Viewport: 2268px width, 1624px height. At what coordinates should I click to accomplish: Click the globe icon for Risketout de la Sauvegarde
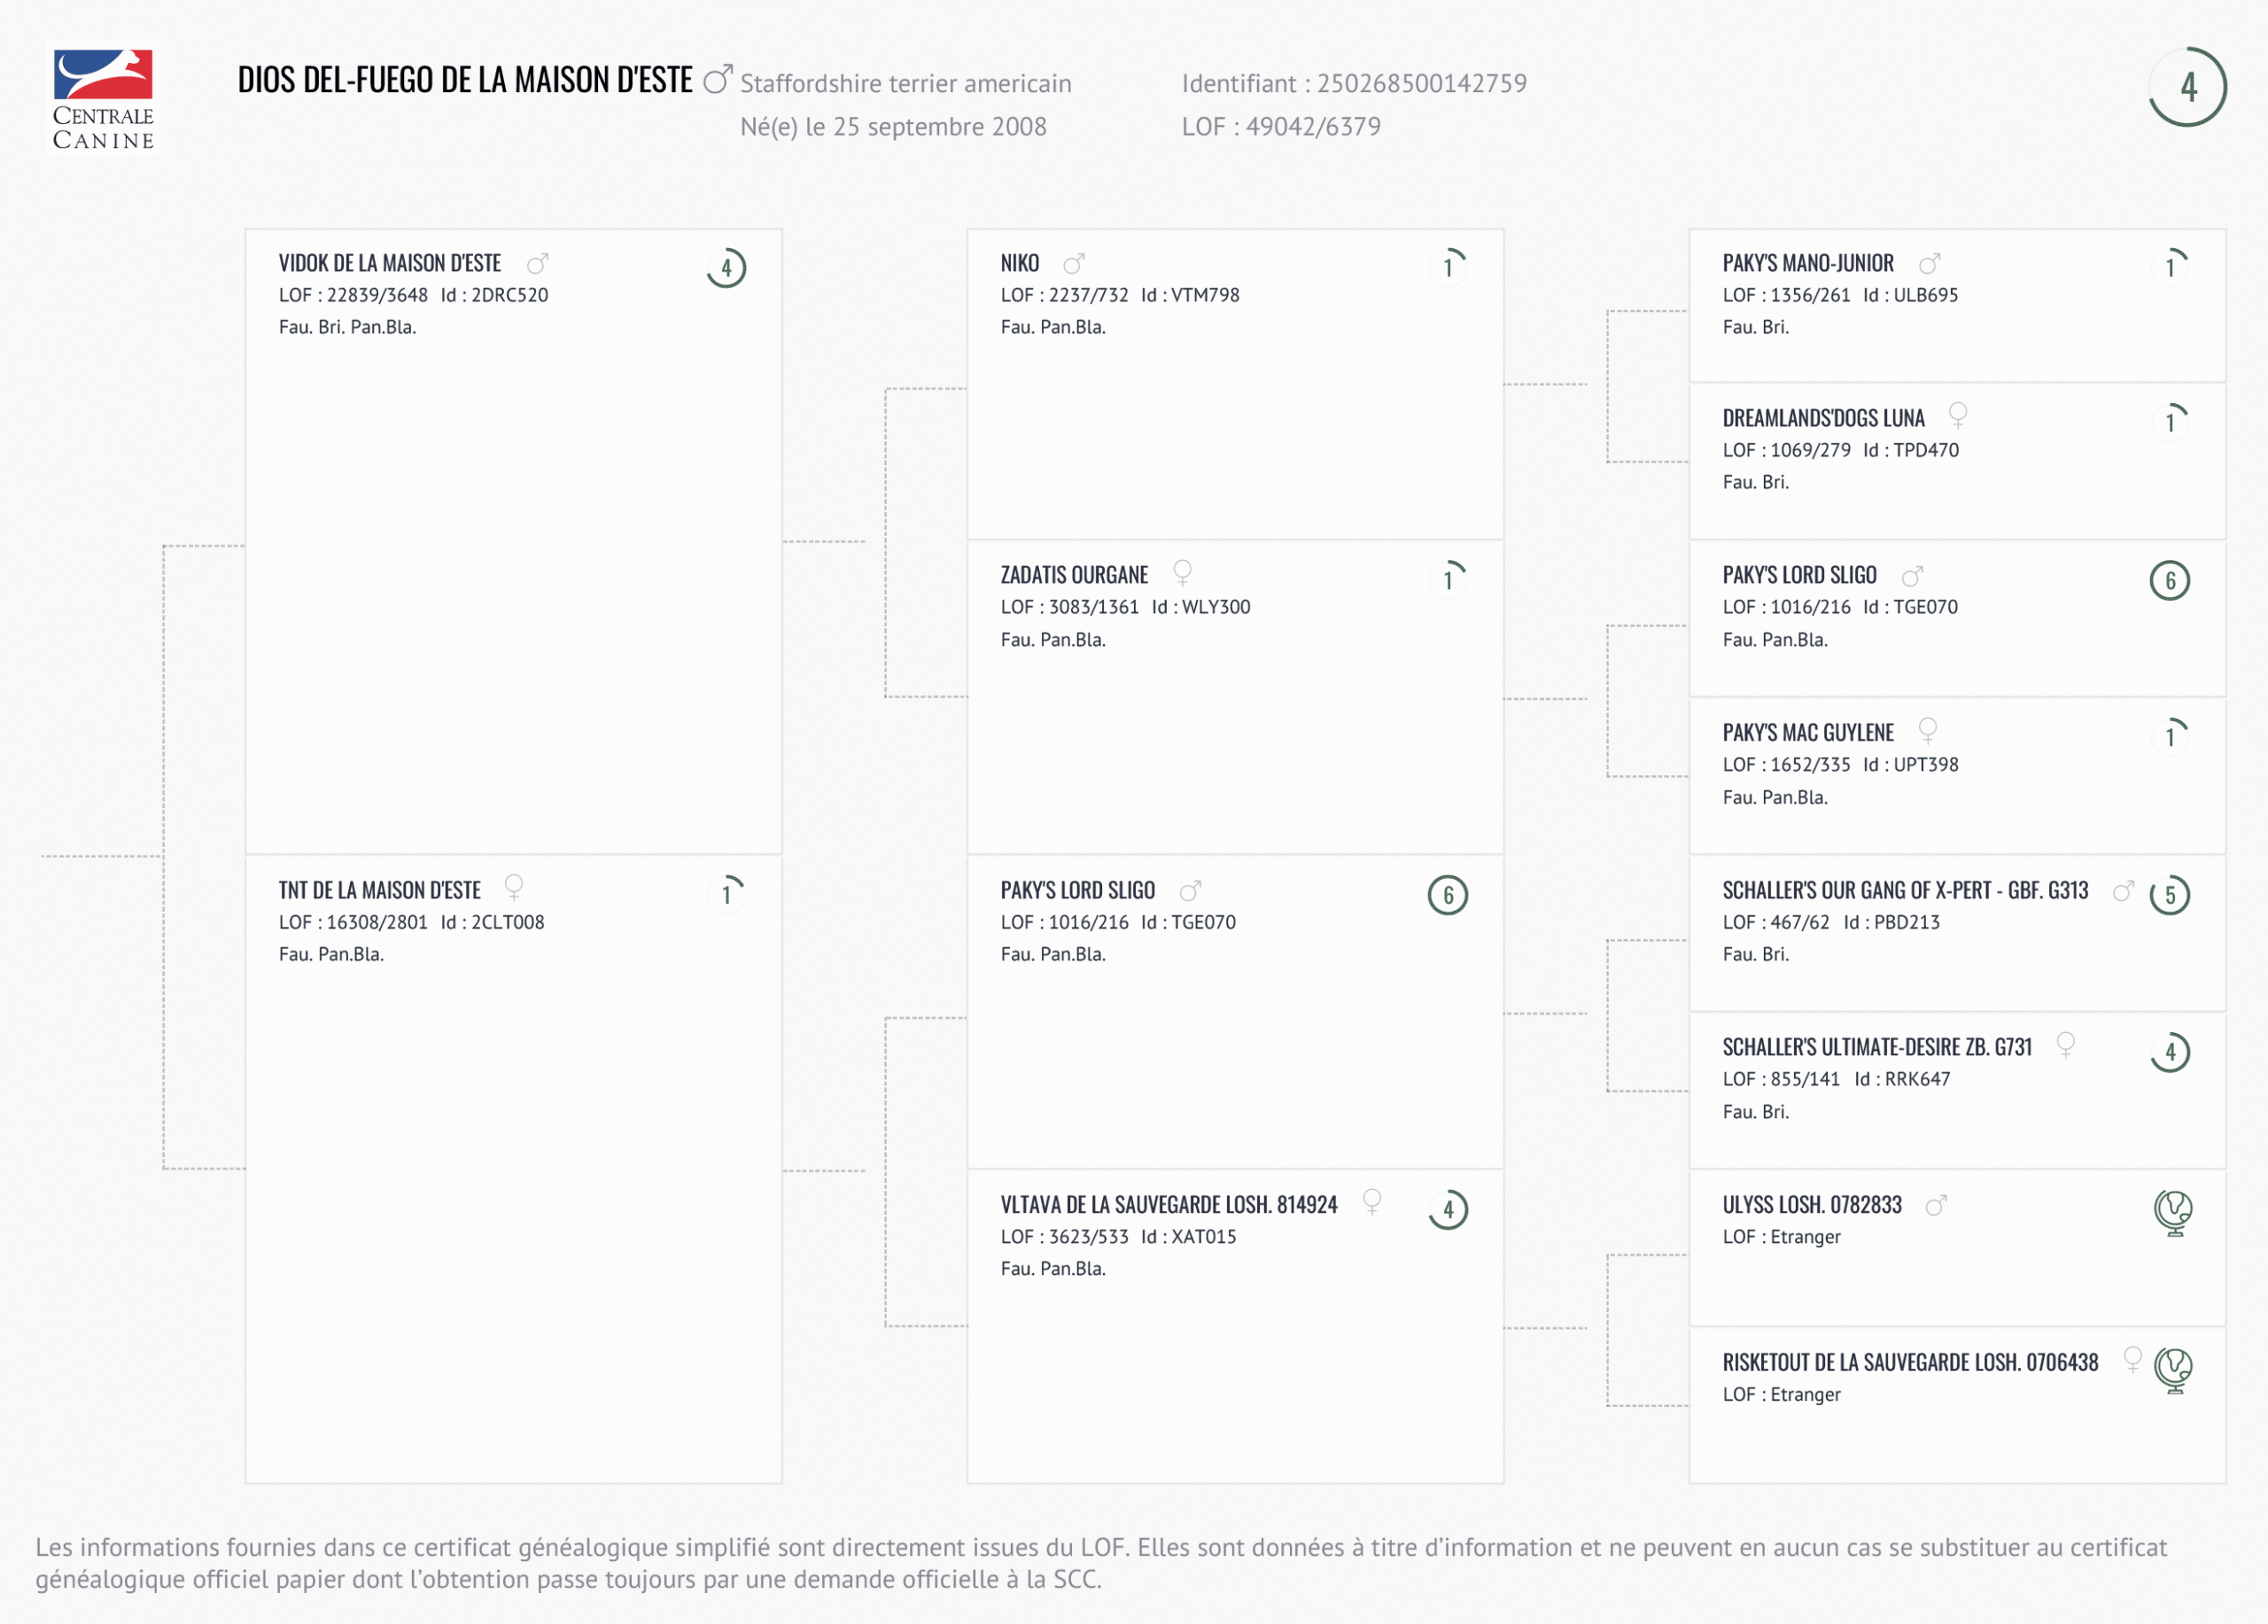coord(2172,1369)
